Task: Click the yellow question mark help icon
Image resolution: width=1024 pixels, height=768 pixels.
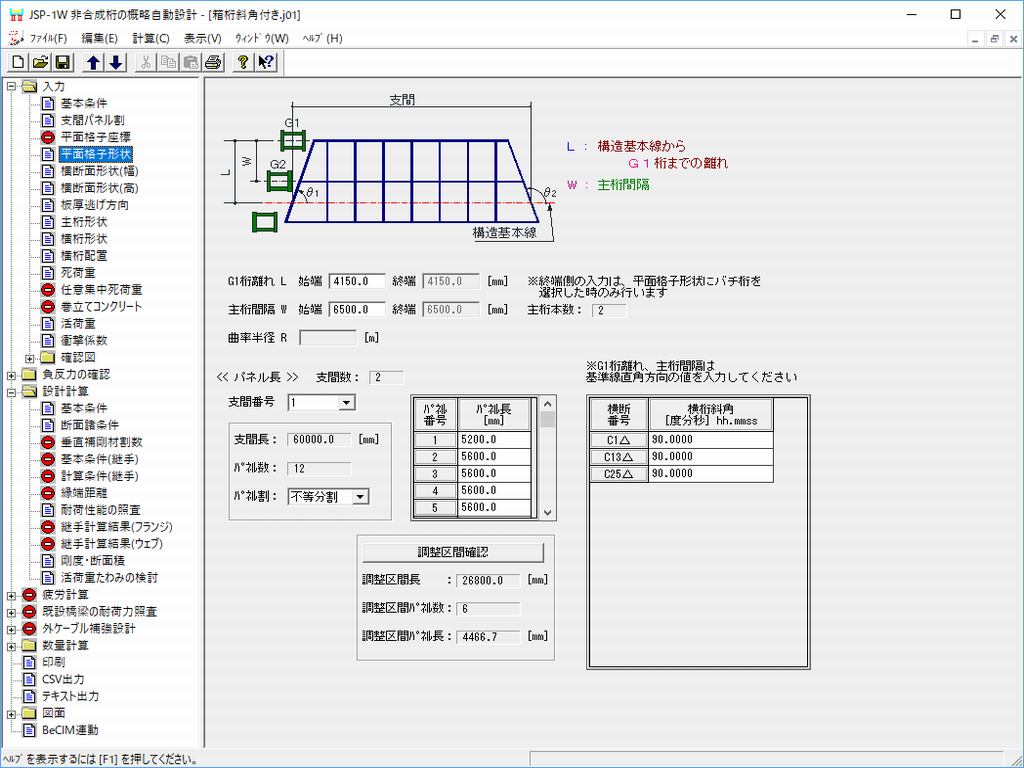Action: (243, 62)
